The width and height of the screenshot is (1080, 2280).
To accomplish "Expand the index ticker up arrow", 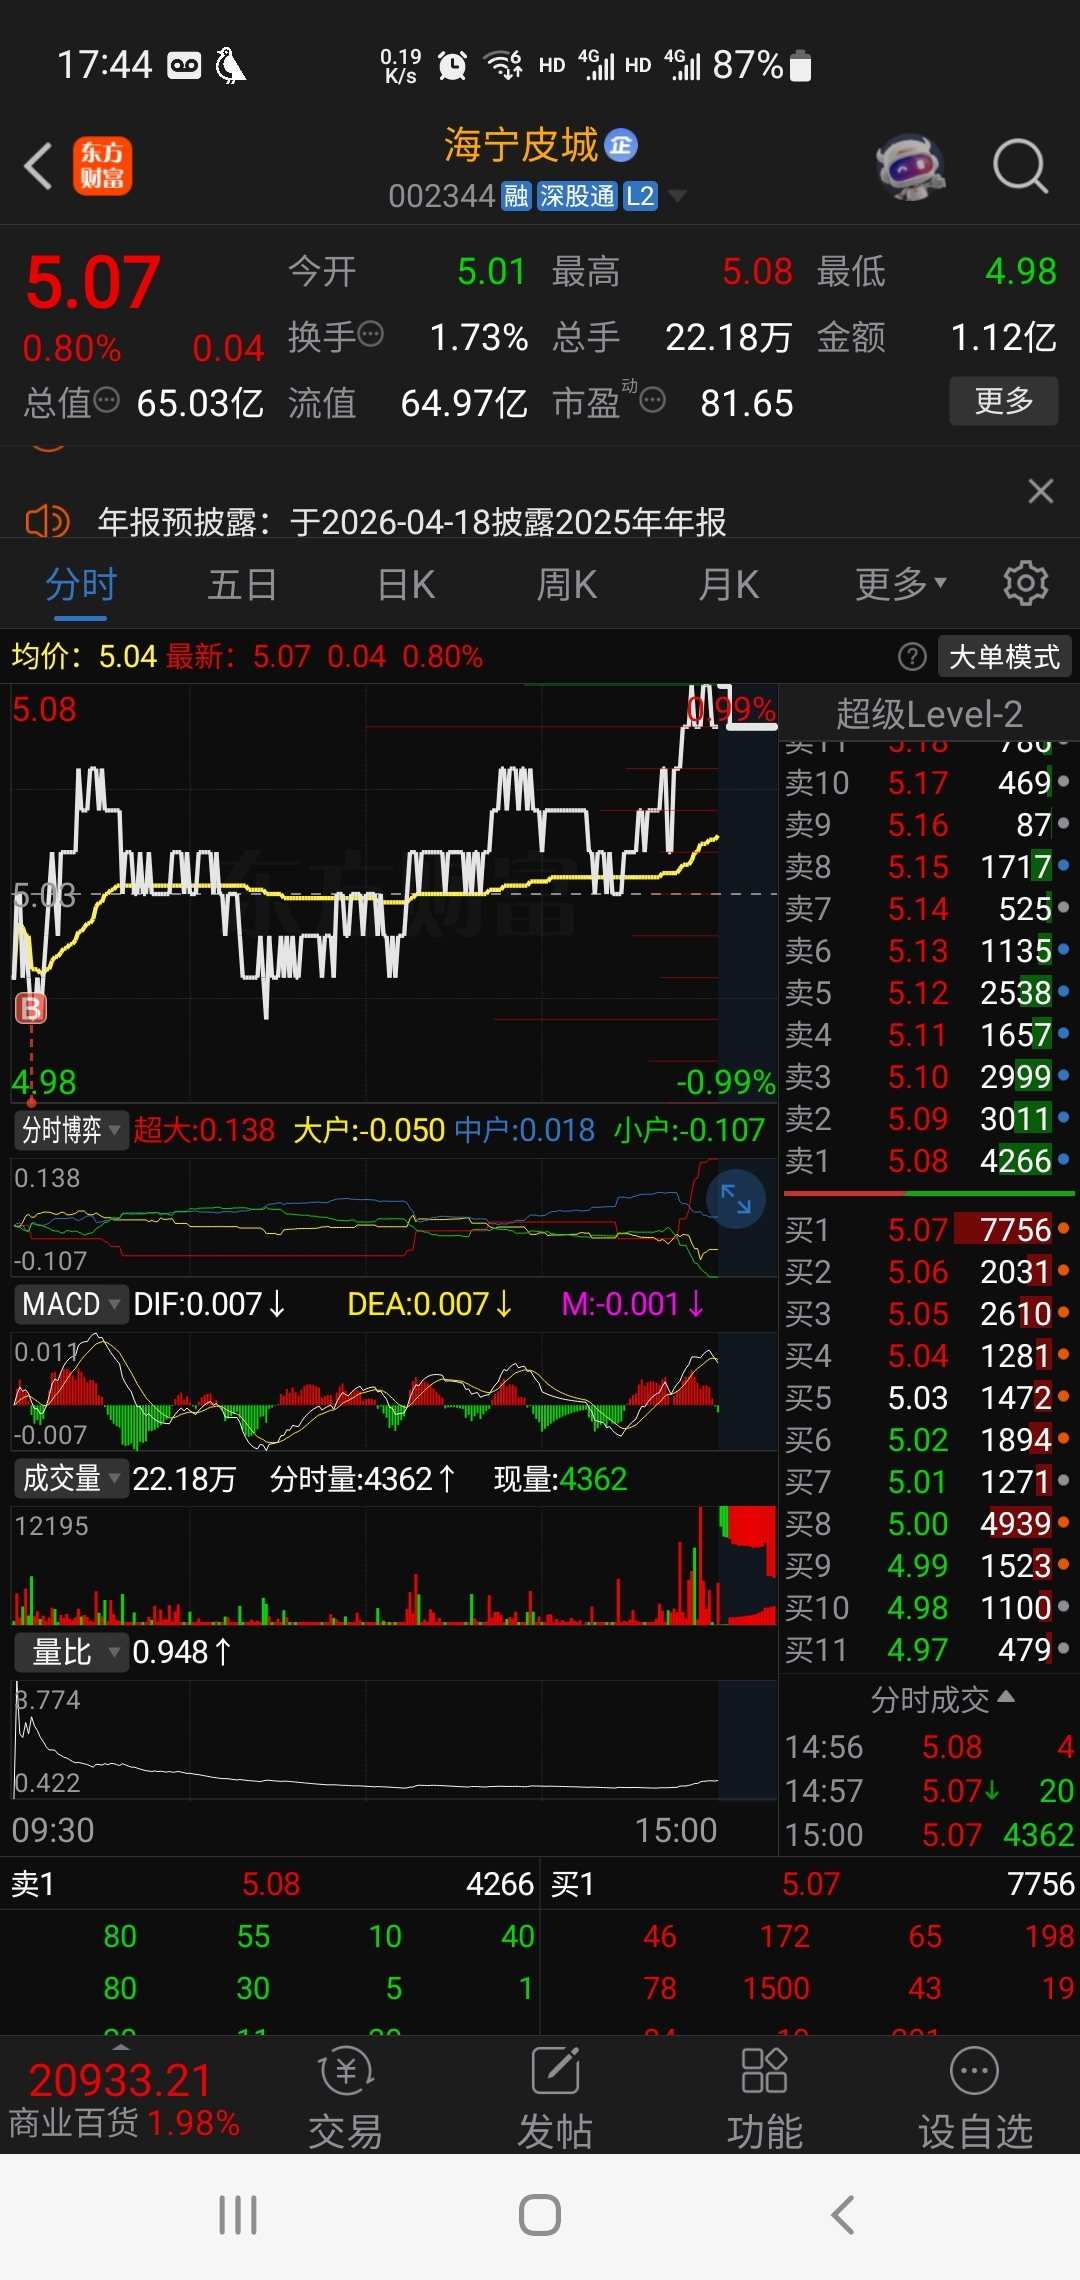I will click(x=121, y=2046).
